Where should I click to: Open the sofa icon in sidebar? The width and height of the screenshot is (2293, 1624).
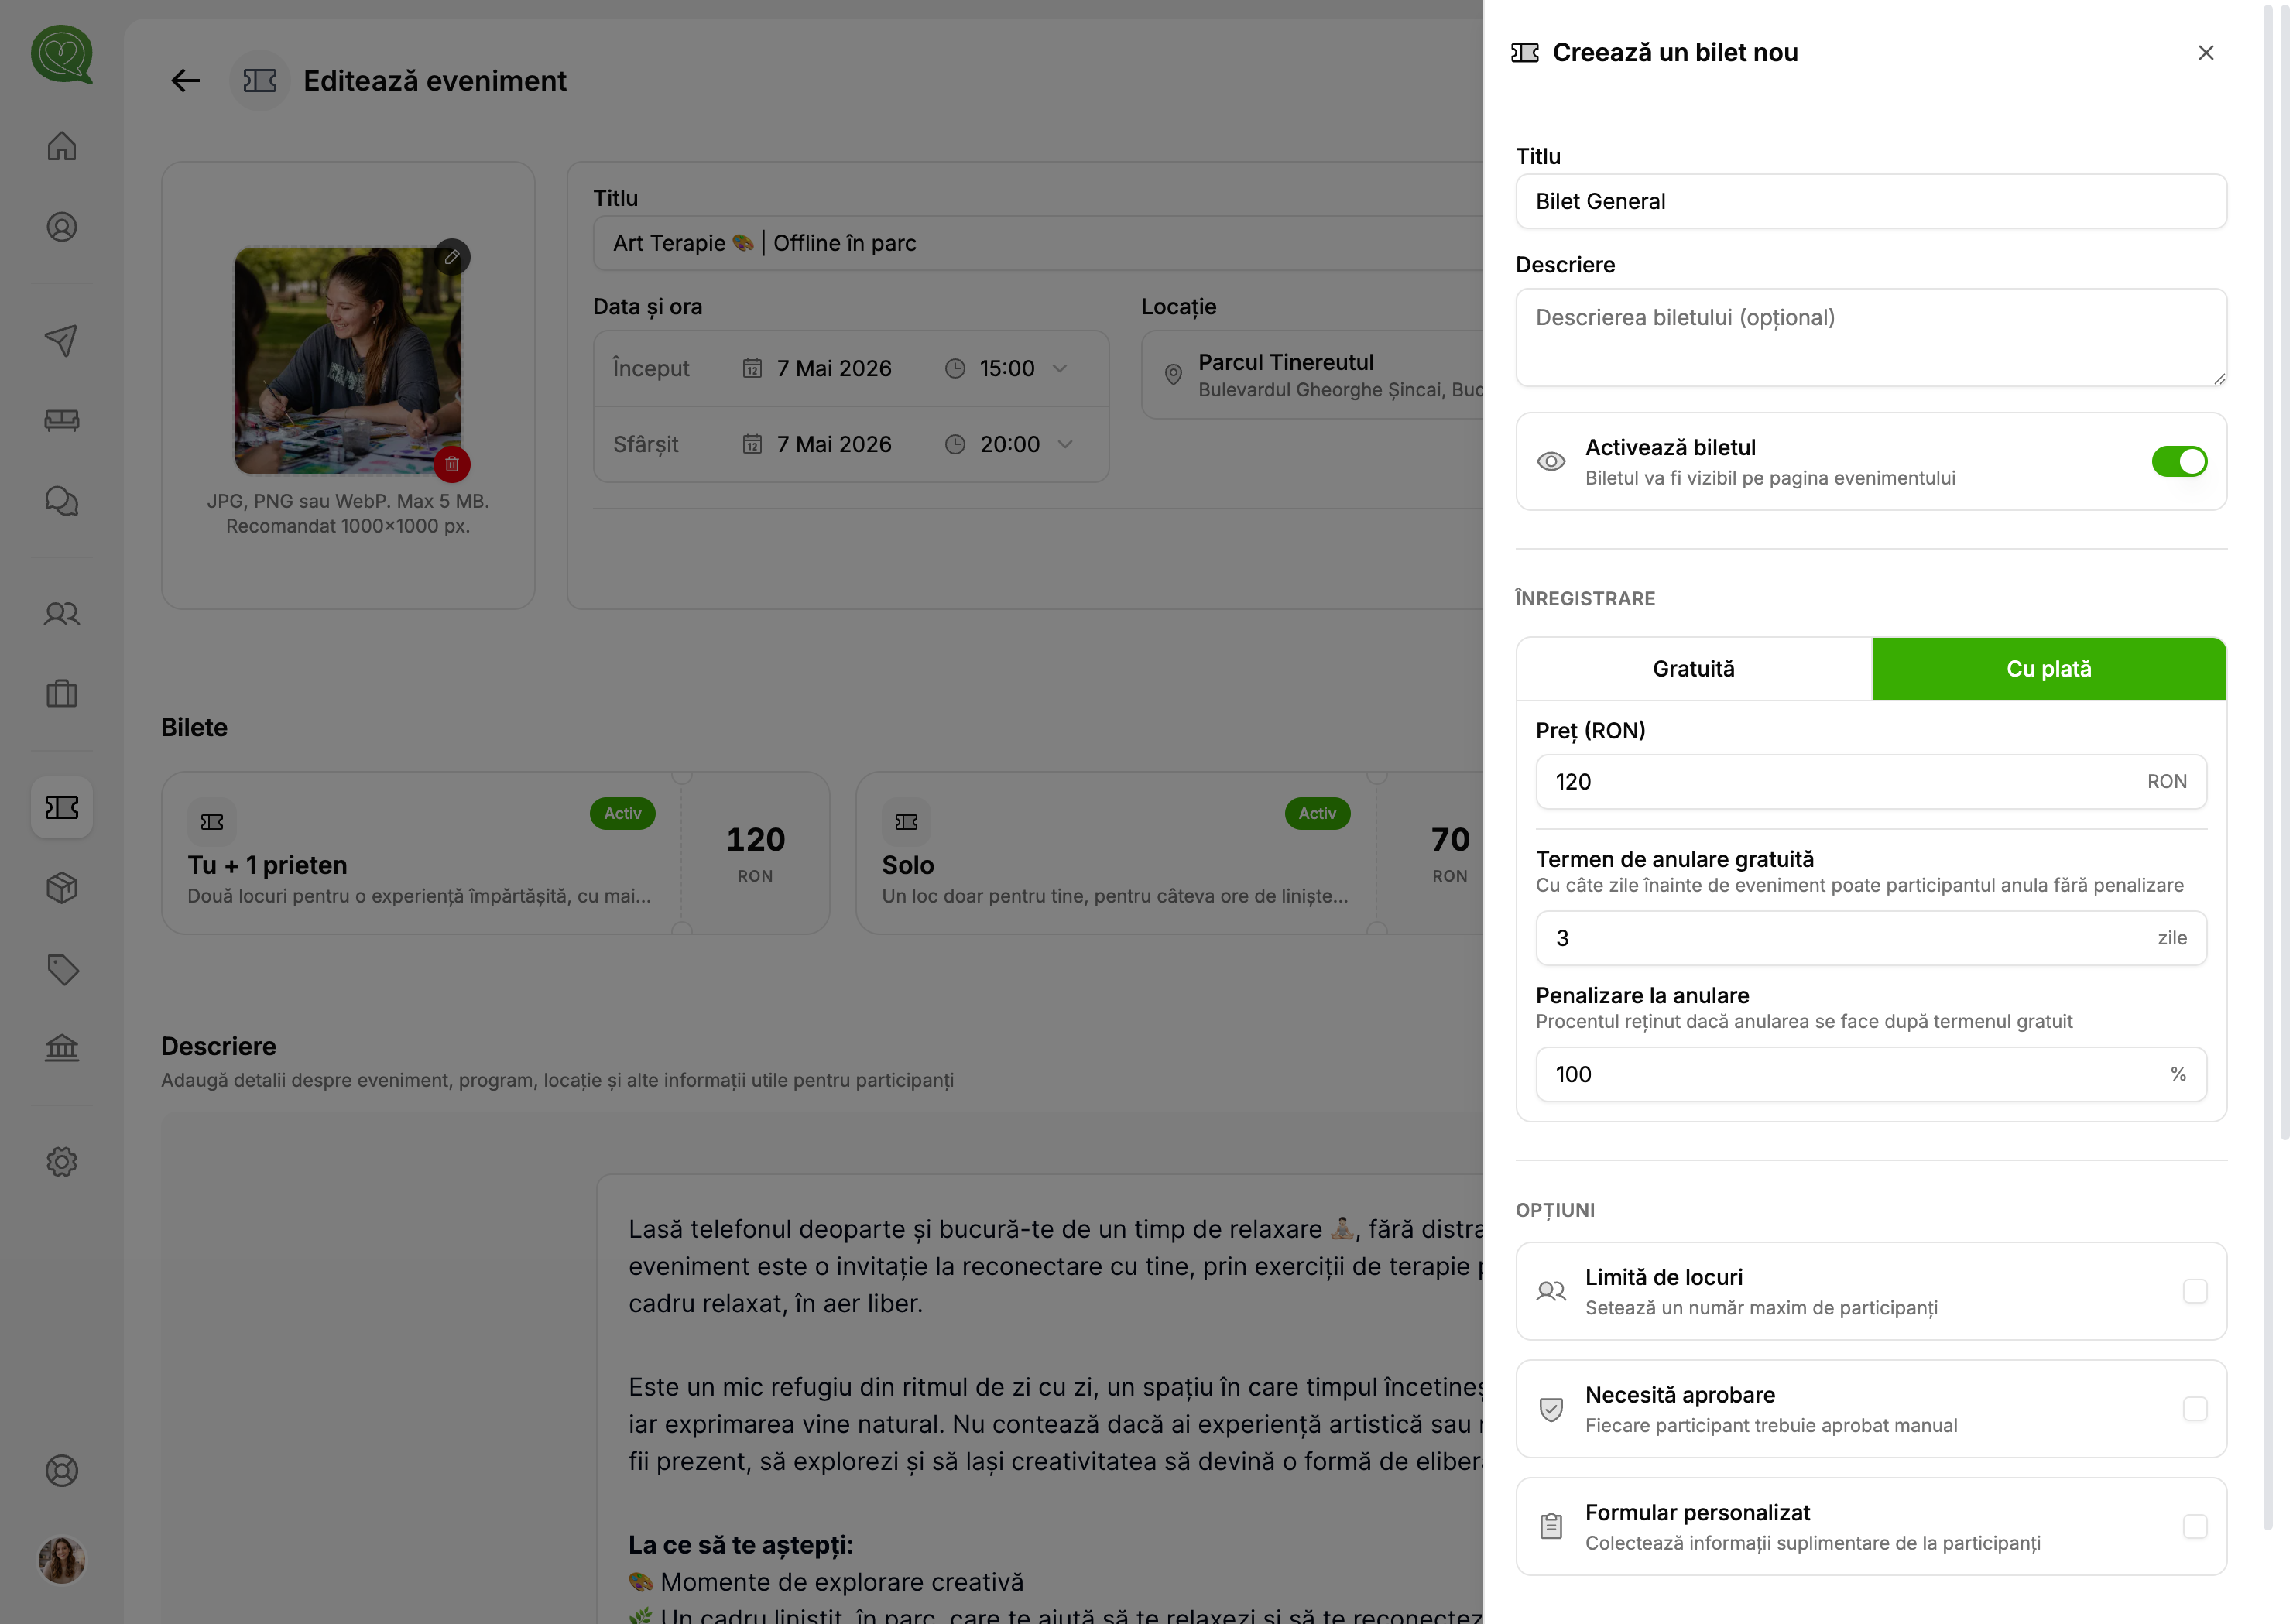click(x=61, y=420)
